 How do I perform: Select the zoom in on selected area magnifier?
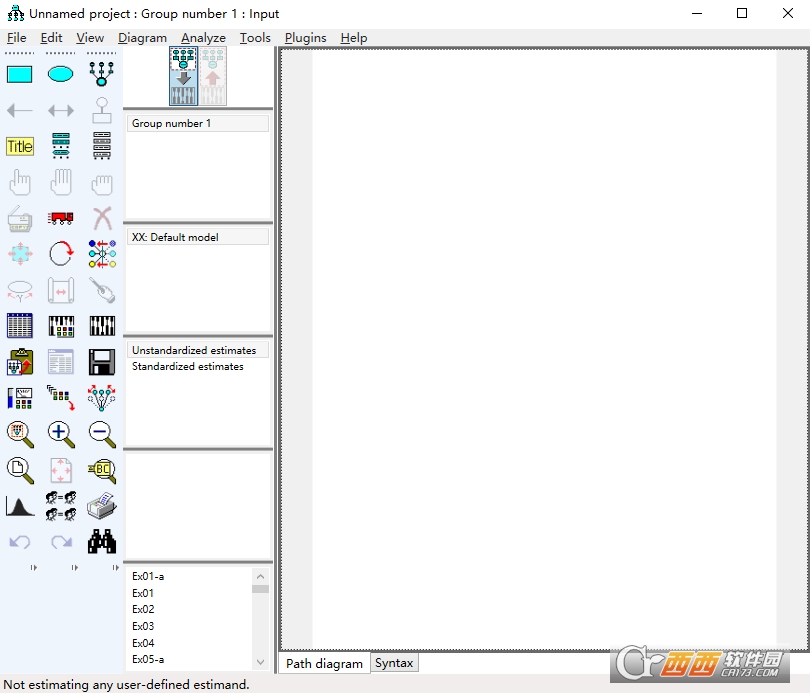pyautogui.click(x=20, y=434)
